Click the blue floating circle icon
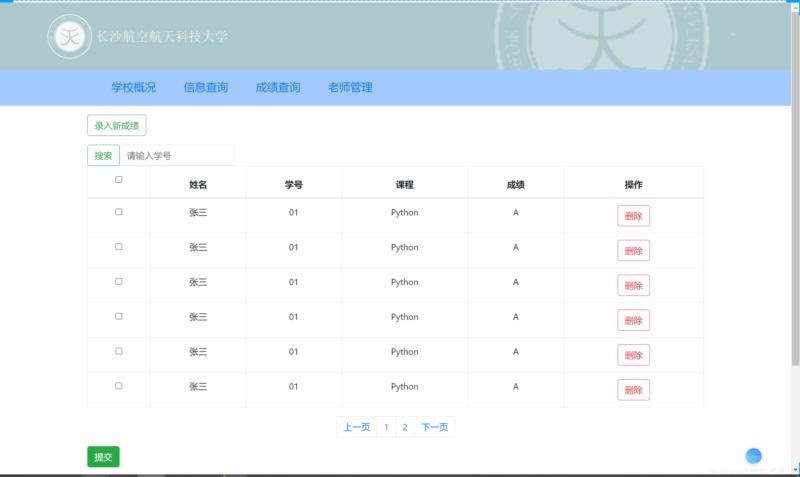800x477 pixels. 754,456
